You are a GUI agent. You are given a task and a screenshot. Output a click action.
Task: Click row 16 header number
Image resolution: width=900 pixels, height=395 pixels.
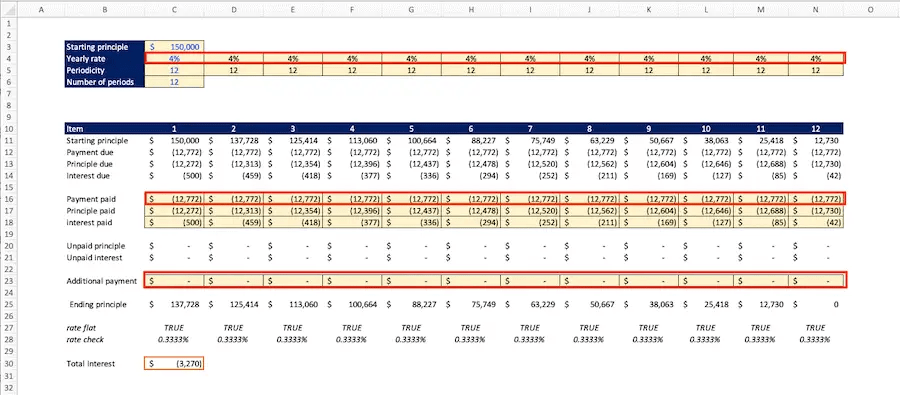tap(9, 199)
